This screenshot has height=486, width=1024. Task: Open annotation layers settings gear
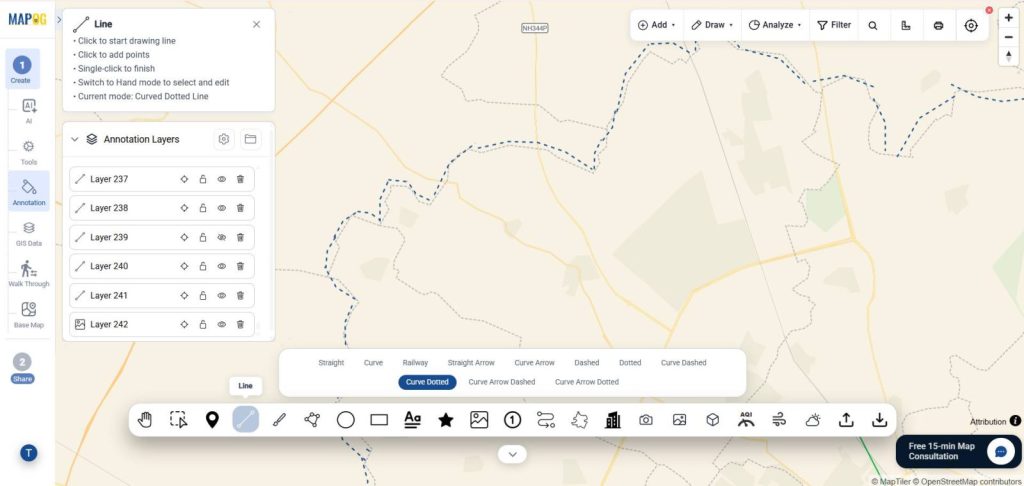coord(224,139)
